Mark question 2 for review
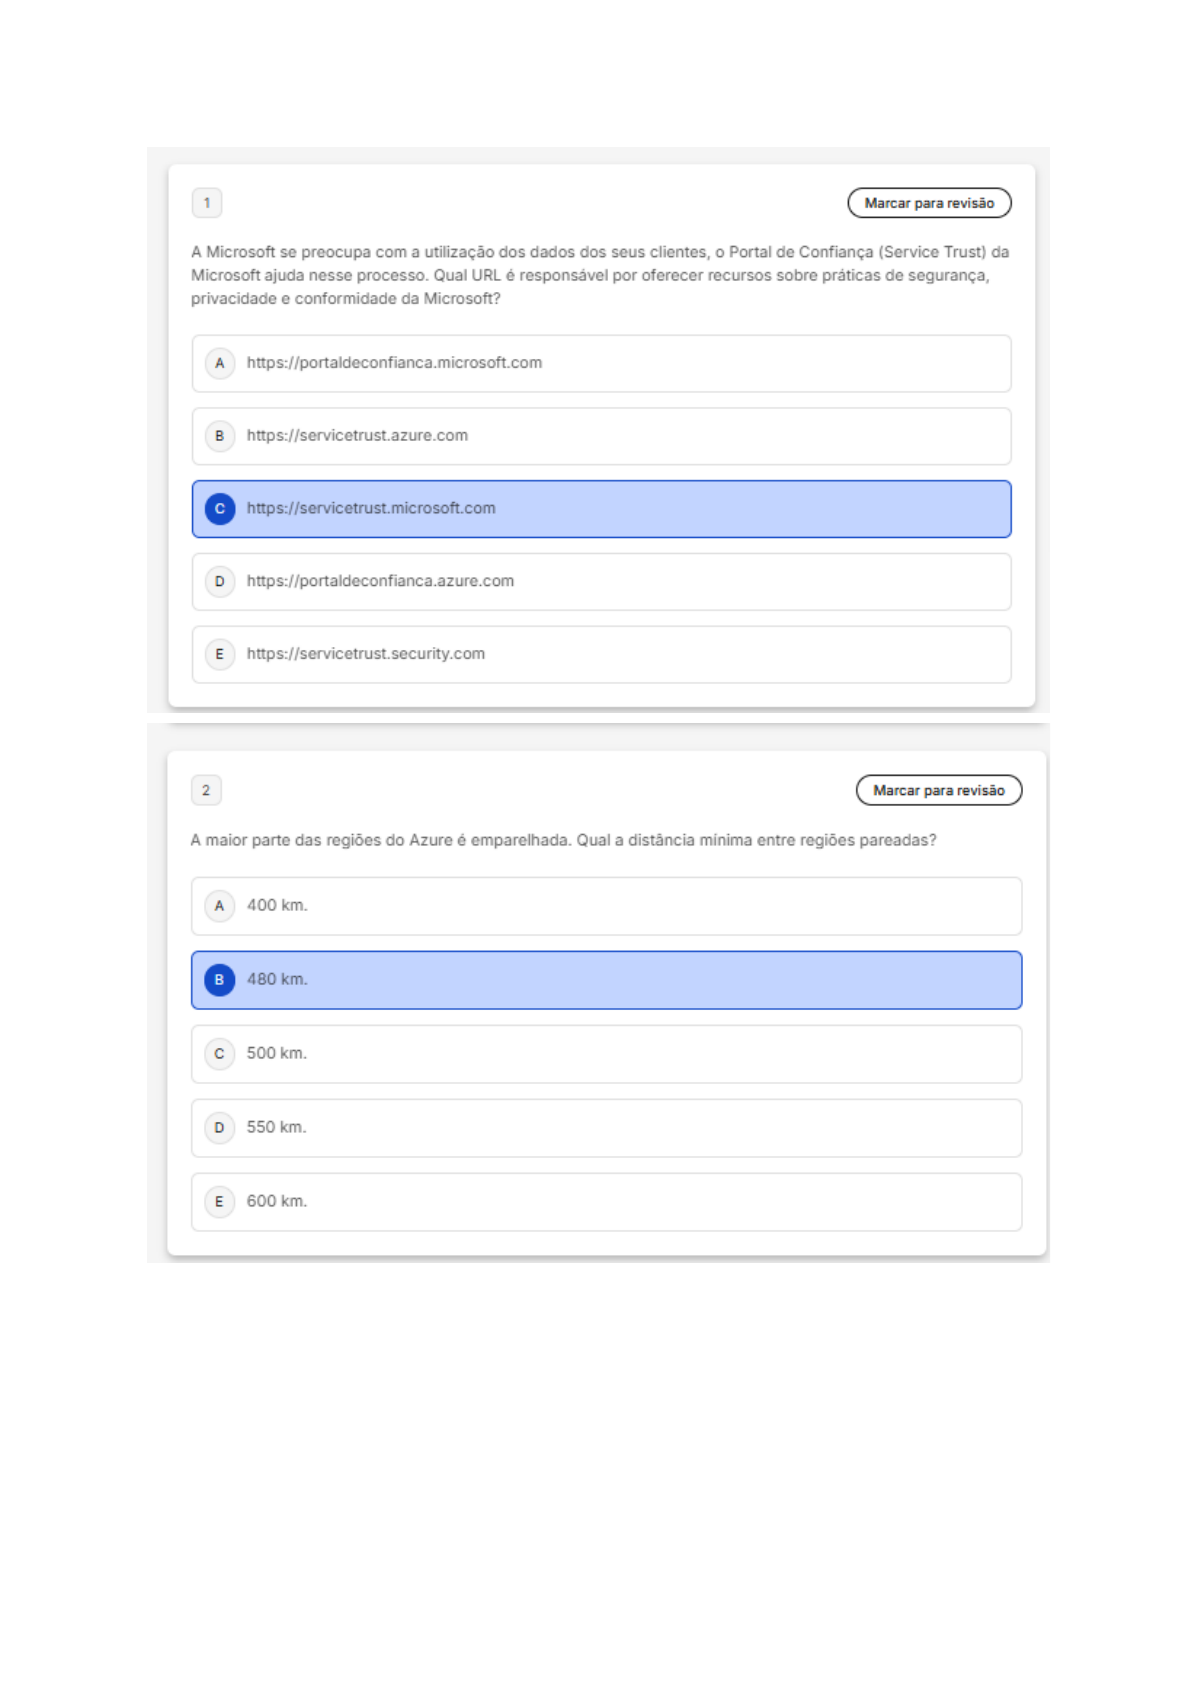Viewport: 1191px width, 1684px height. (939, 790)
